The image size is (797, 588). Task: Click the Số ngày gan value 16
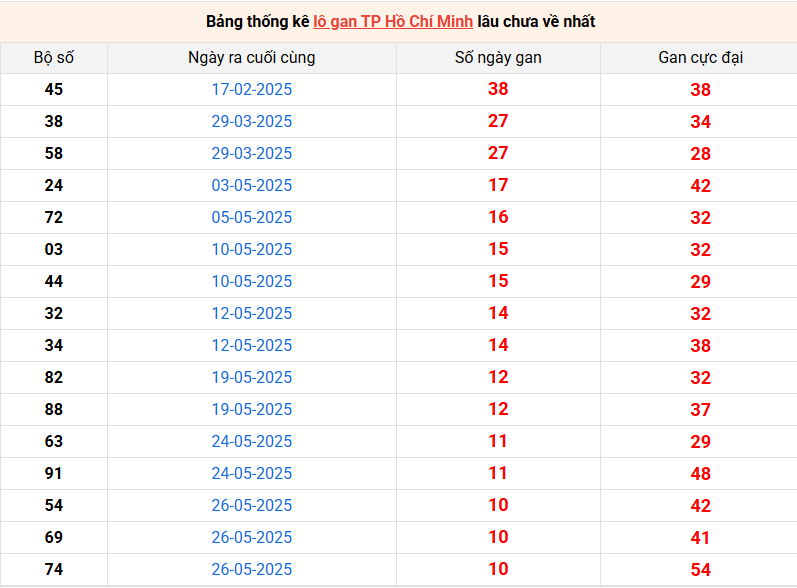(x=498, y=217)
